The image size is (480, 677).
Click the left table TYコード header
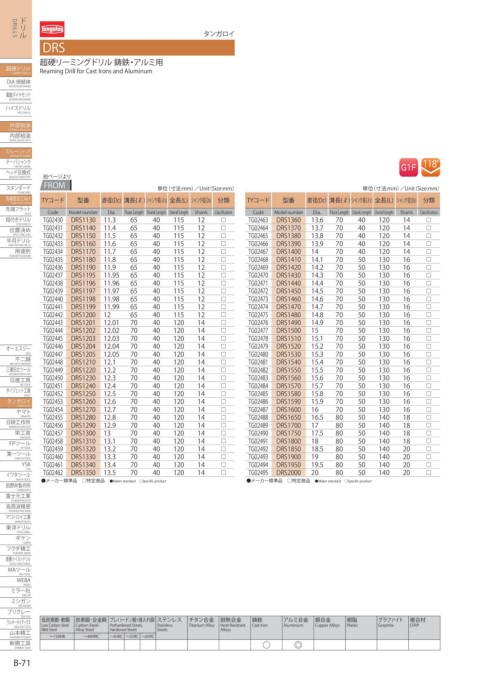pyautogui.click(x=53, y=200)
